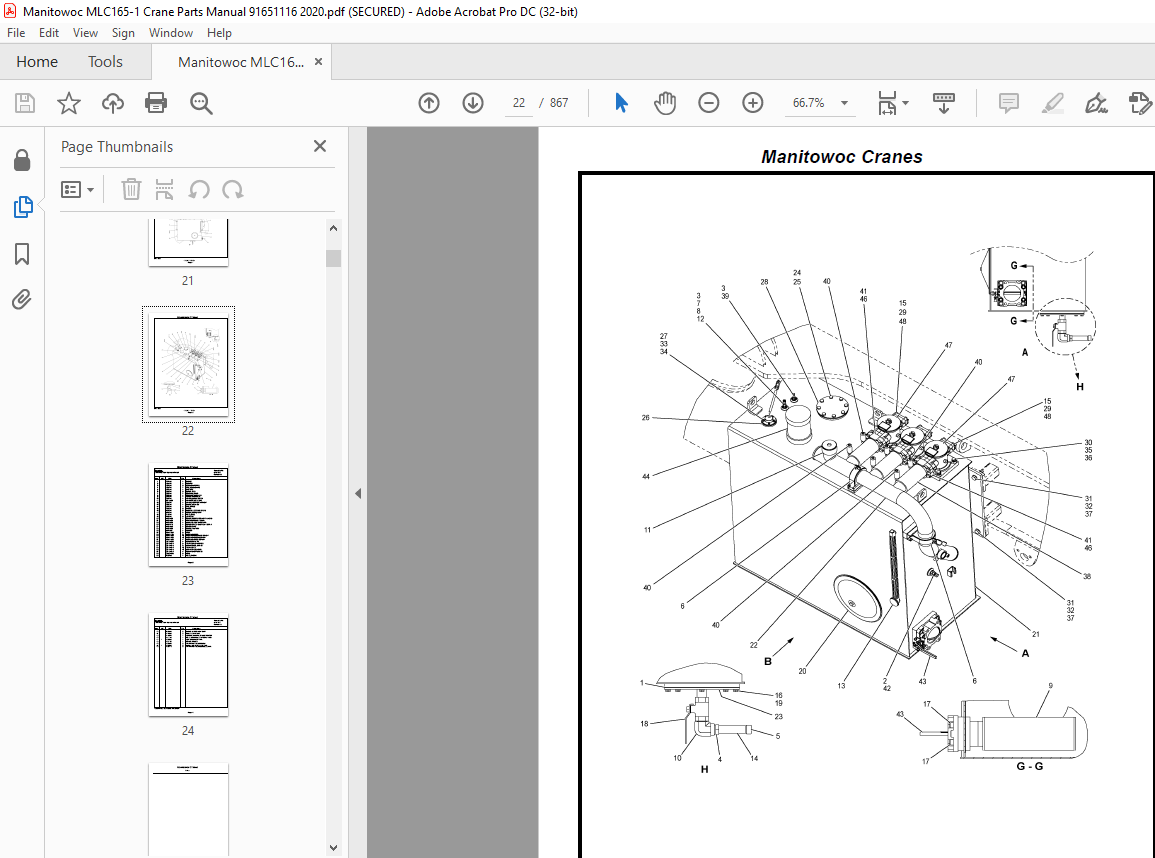Click the upload to cloud icon
Viewport: 1155px width, 858px height.
point(113,103)
